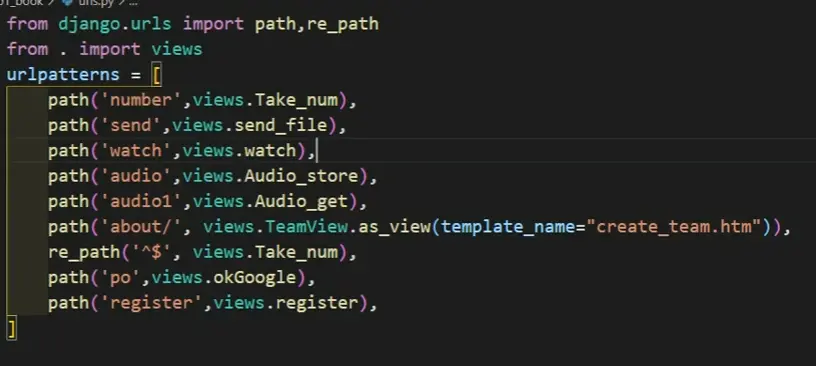The height and width of the screenshot is (366, 816).
Task: Click the closing bracket of urlpatterns list
Action: [x=11, y=329]
